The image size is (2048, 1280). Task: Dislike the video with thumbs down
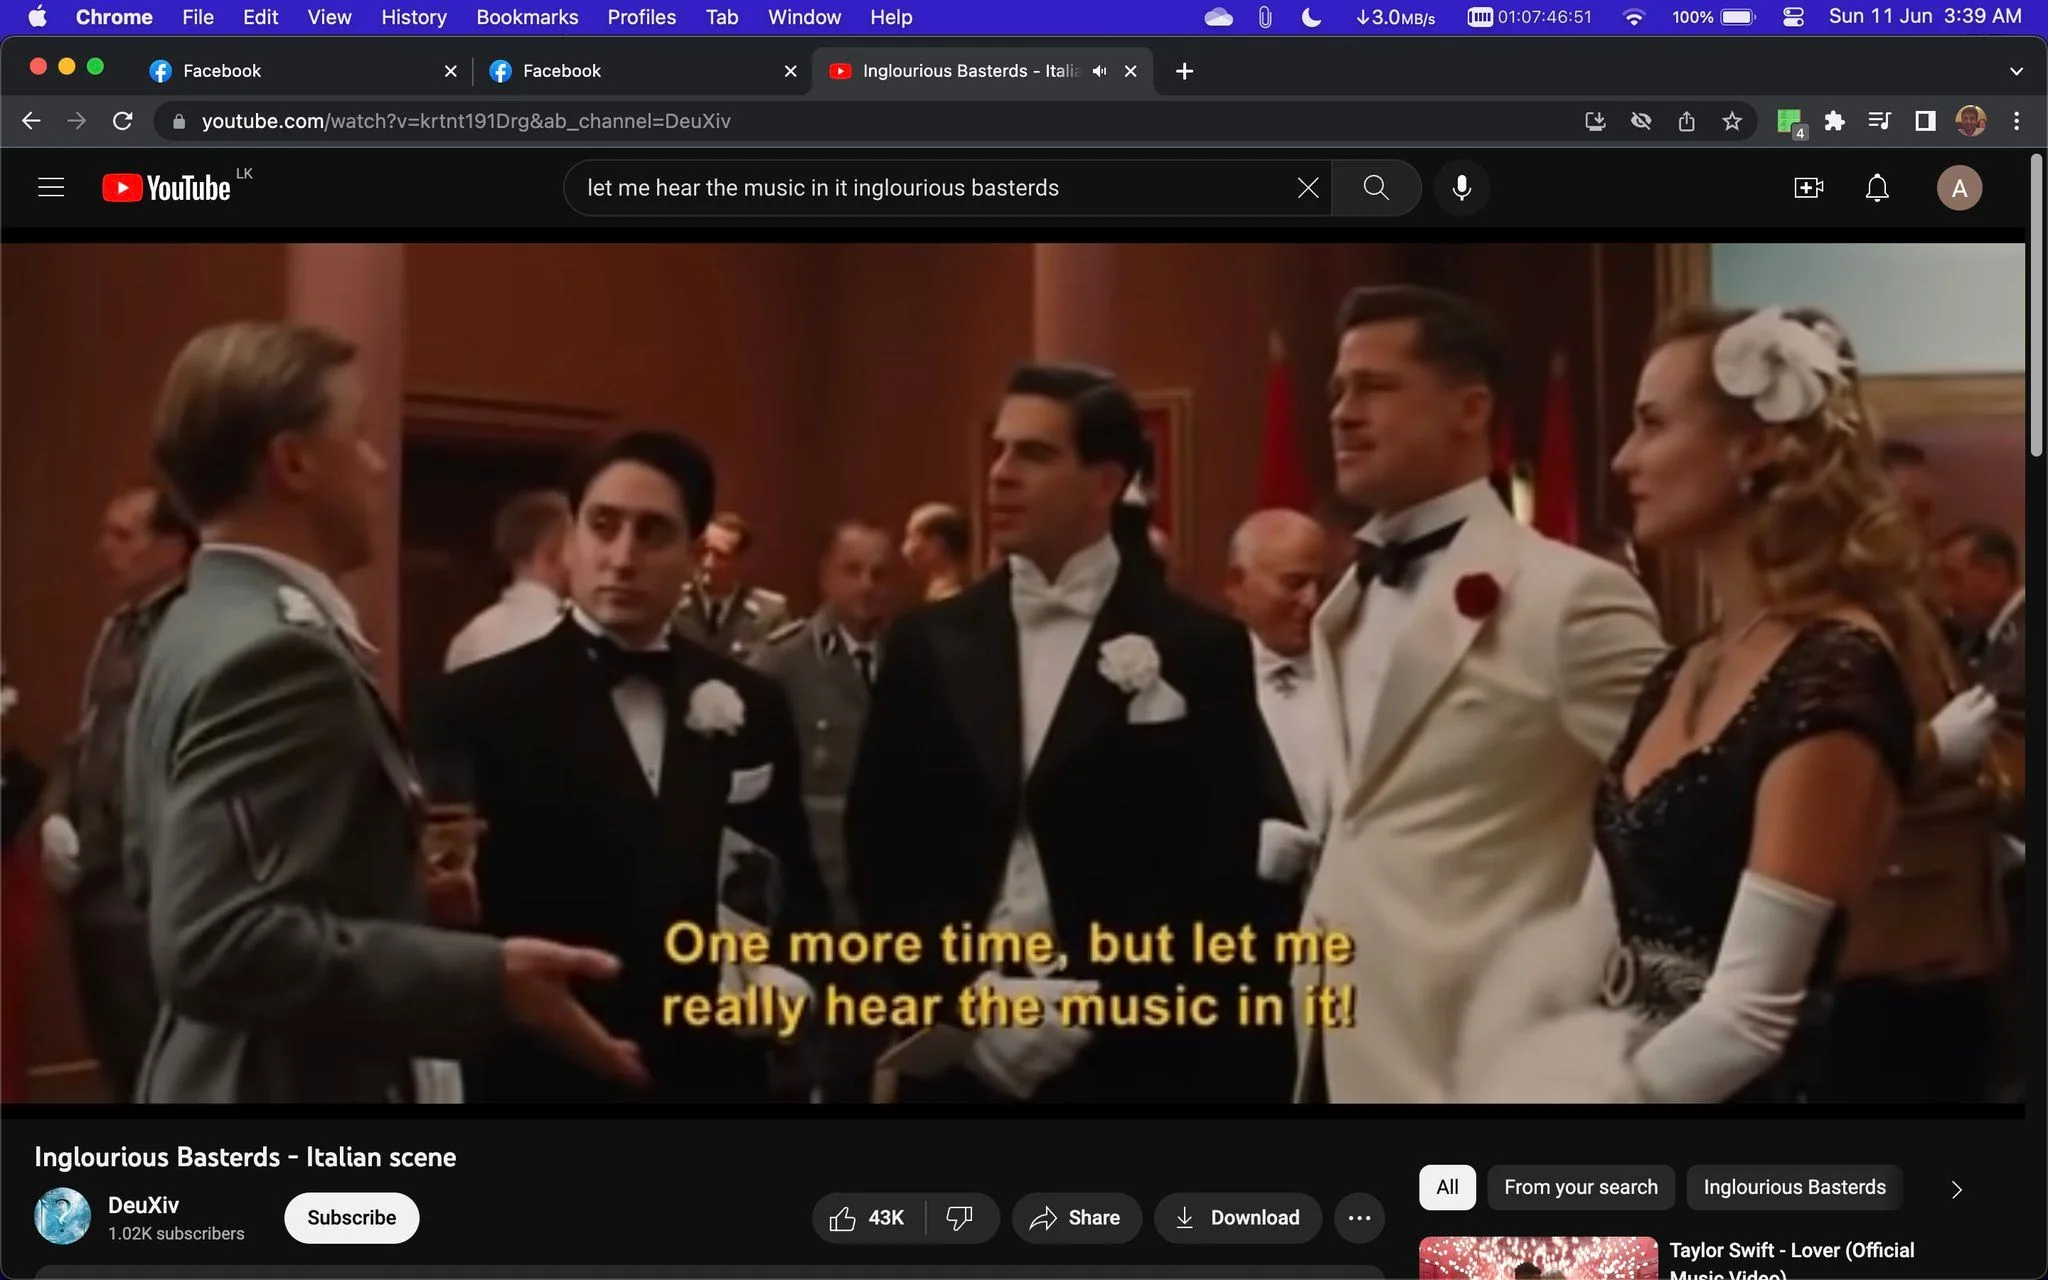click(960, 1218)
